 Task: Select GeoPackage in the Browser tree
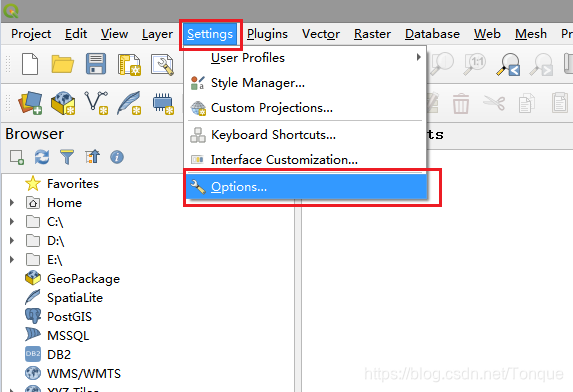point(83,279)
